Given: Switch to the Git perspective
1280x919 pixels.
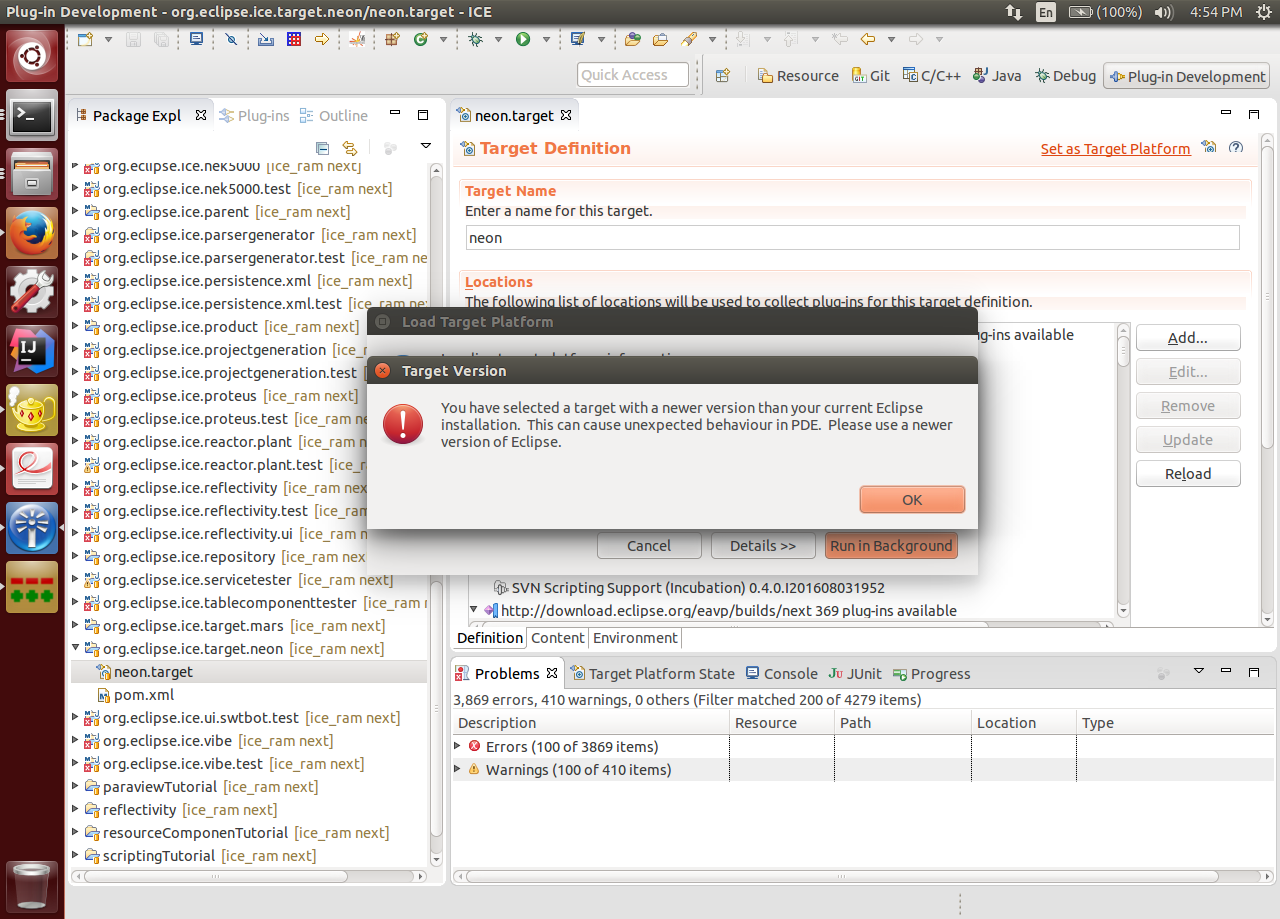Looking at the screenshot, I should (870, 76).
